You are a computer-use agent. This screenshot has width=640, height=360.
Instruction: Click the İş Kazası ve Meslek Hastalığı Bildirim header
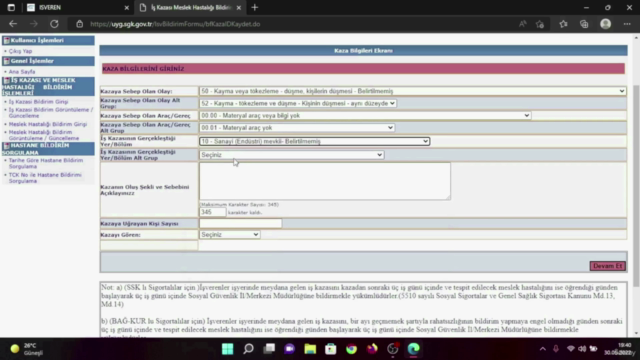(x=48, y=87)
